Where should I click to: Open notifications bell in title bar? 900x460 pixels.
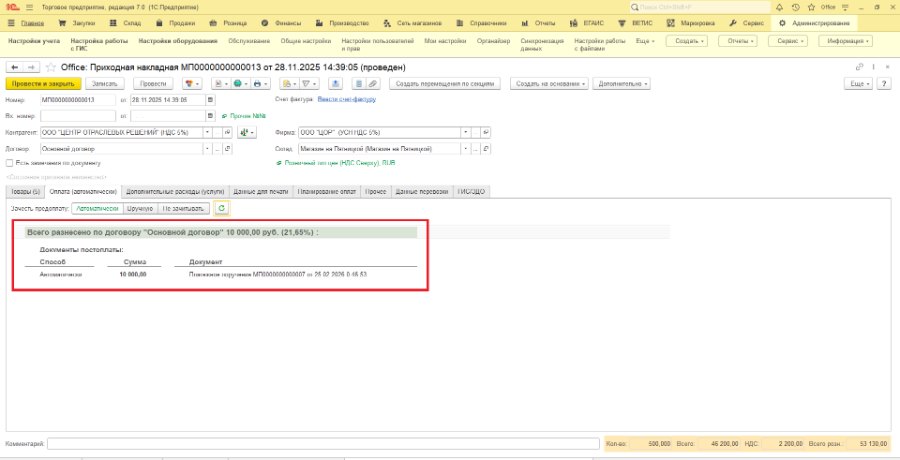779,7
